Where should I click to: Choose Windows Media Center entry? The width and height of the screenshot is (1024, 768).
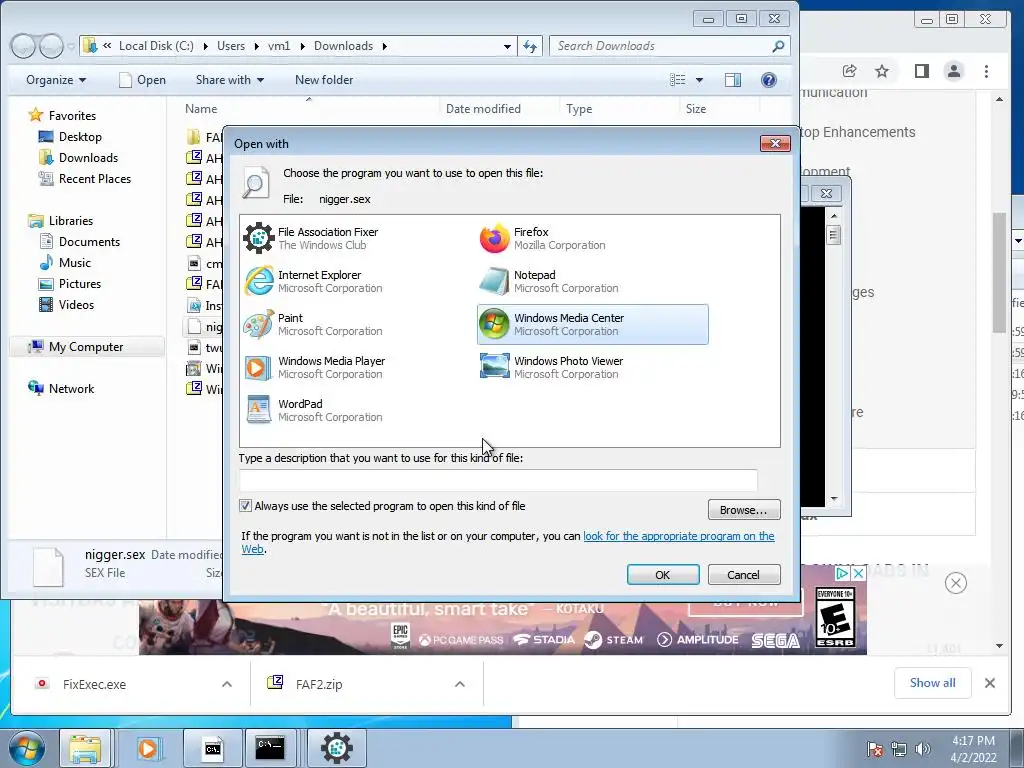[x=592, y=325]
